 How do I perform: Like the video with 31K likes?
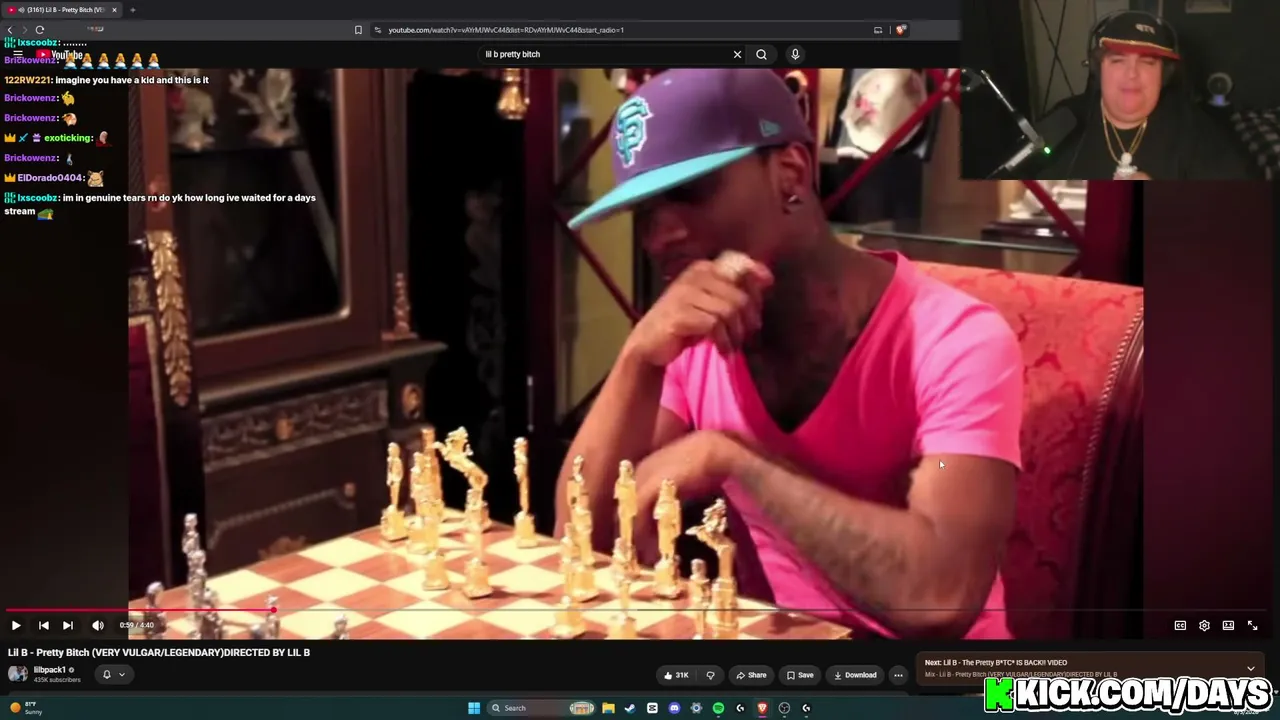(676, 675)
